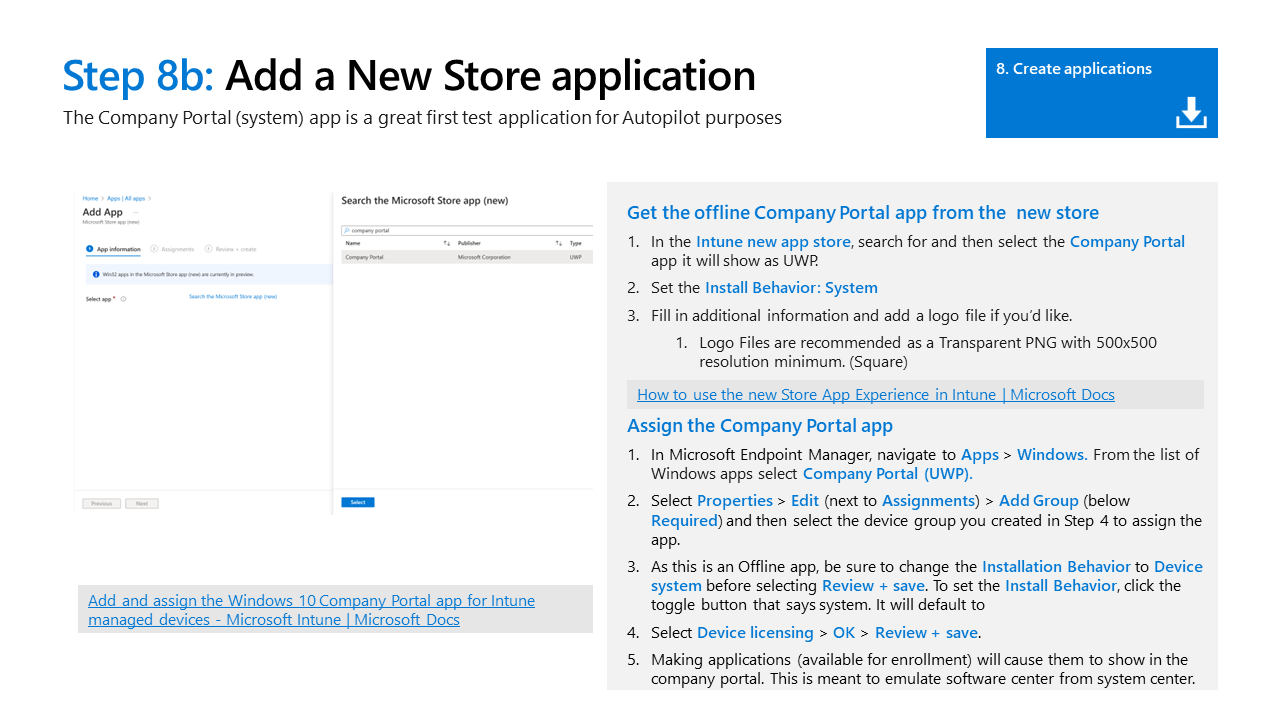Click Company Portal (UWP). text in step 1
Image resolution: width=1280 pixels, height=720 pixels.
pyautogui.click(x=888, y=474)
